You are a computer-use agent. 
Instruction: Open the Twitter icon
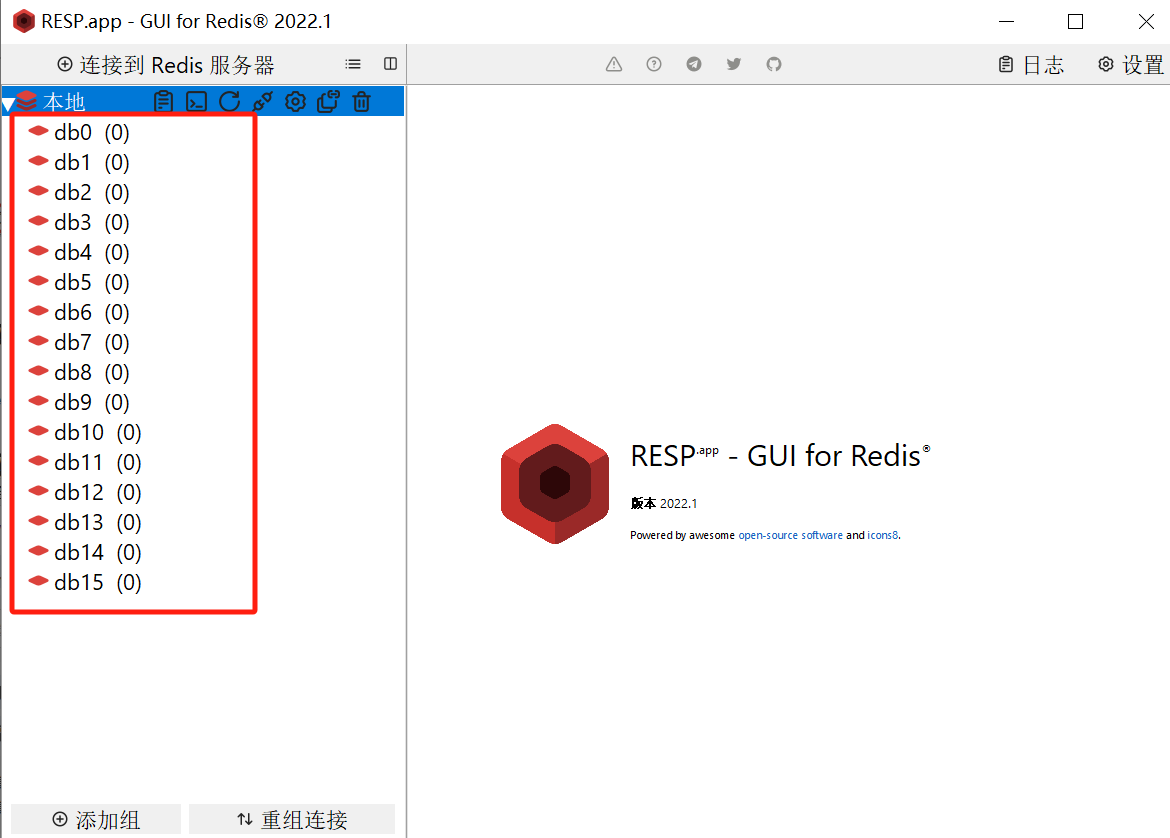[x=734, y=64]
